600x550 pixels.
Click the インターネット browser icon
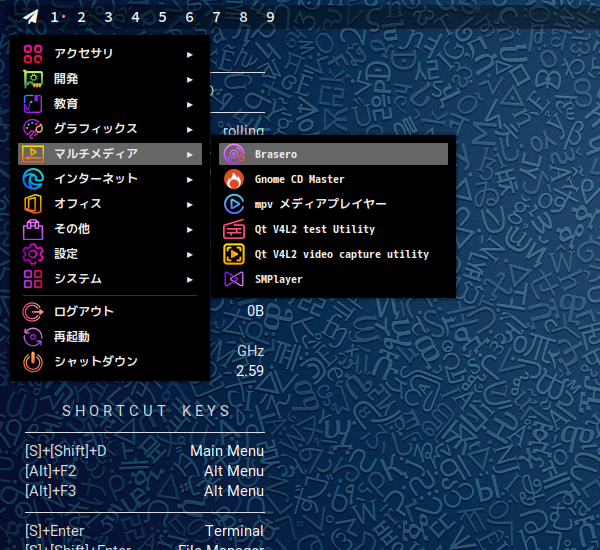click(x=33, y=179)
